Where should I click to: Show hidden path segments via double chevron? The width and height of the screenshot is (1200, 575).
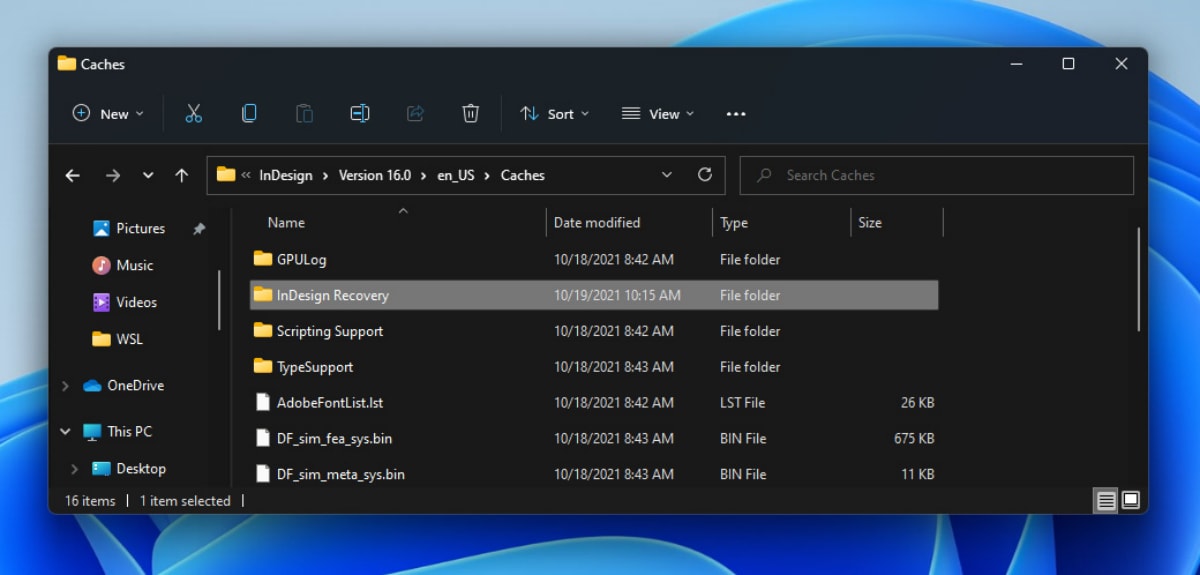click(x=246, y=175)
